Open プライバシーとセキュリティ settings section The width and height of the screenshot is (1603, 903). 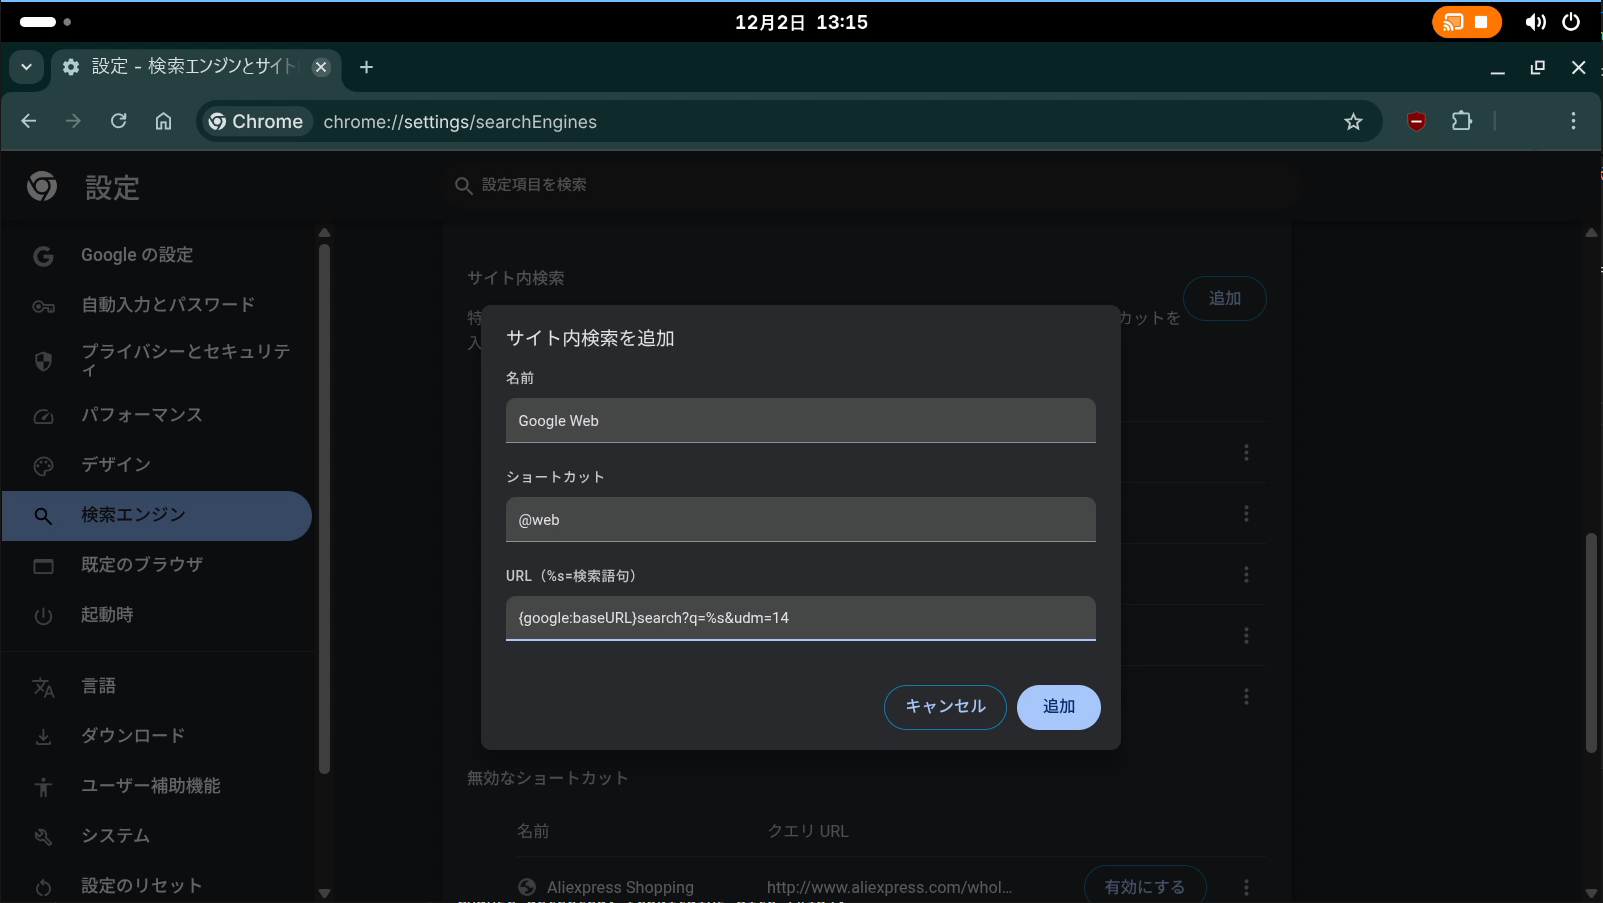tap(185, 360)
